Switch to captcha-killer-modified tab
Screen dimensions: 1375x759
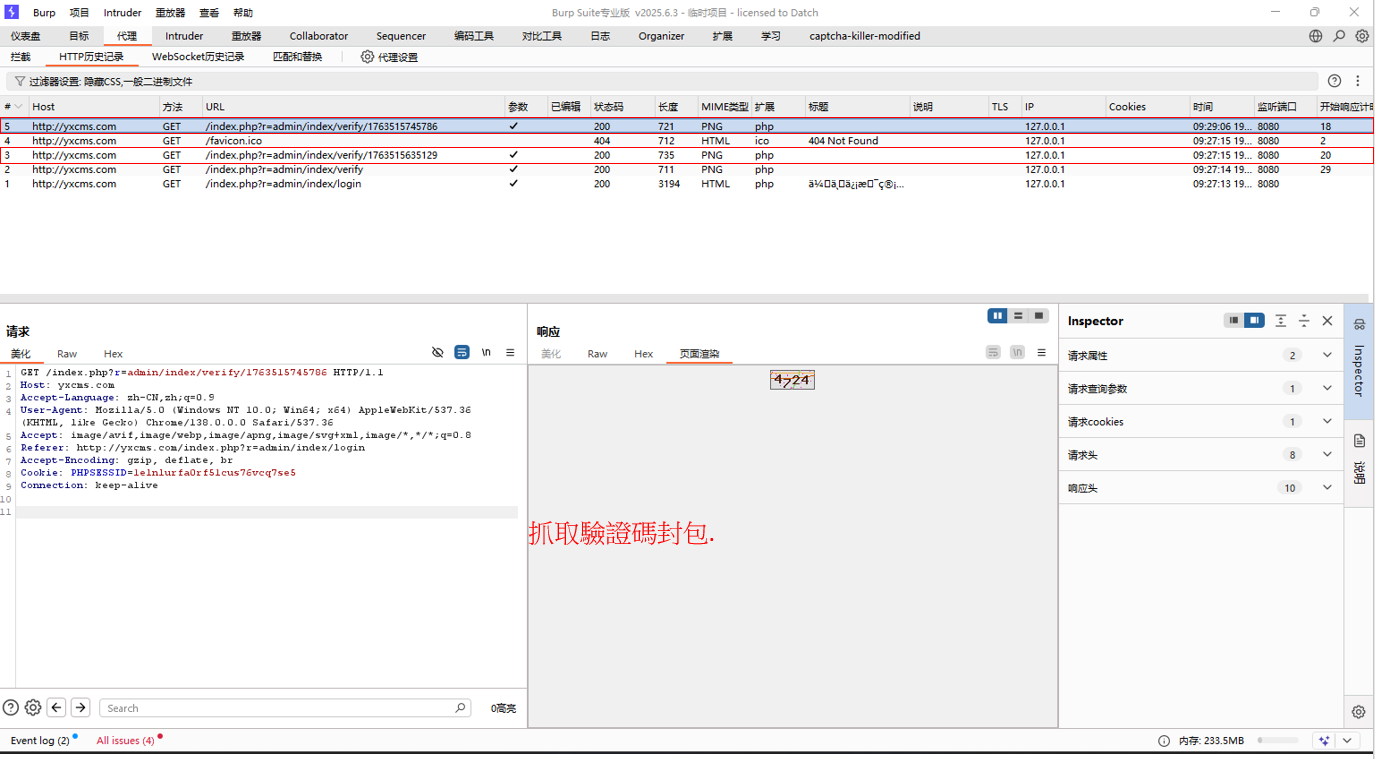[864, 36]
